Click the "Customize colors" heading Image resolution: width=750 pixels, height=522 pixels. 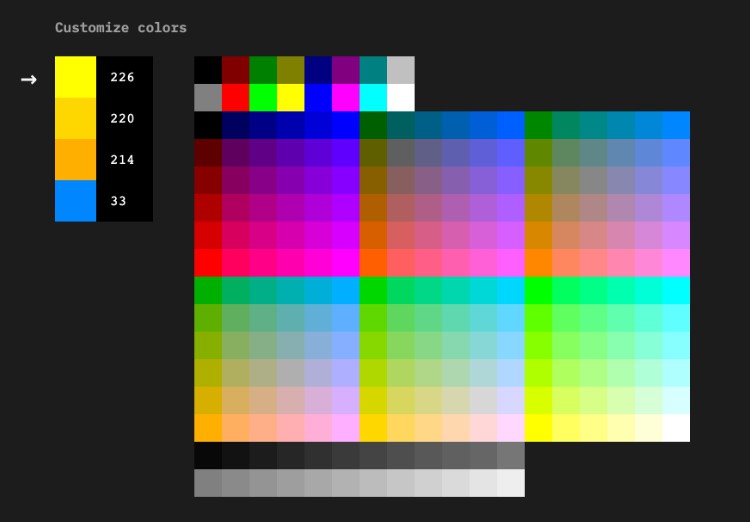click(x=121, y=28)
